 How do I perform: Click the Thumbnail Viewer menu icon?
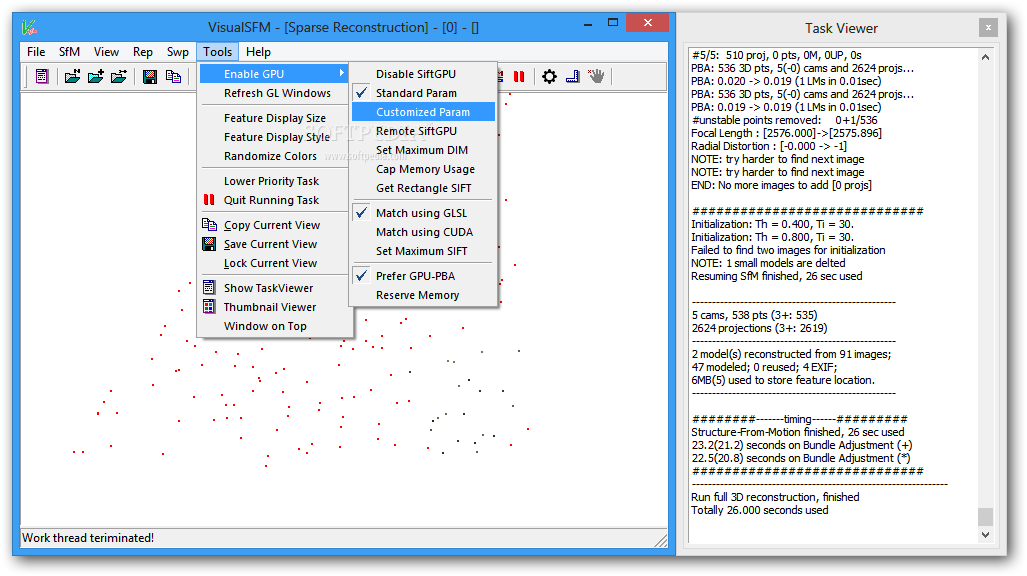(x=209, y=306)
